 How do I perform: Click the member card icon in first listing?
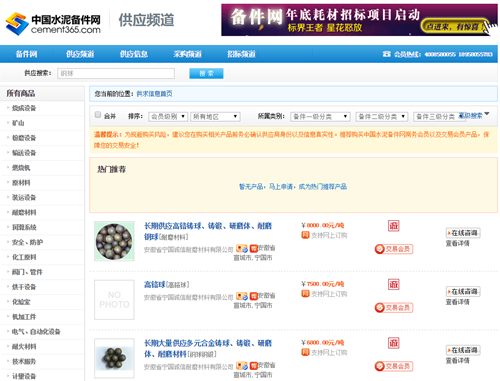coord(242,249)
